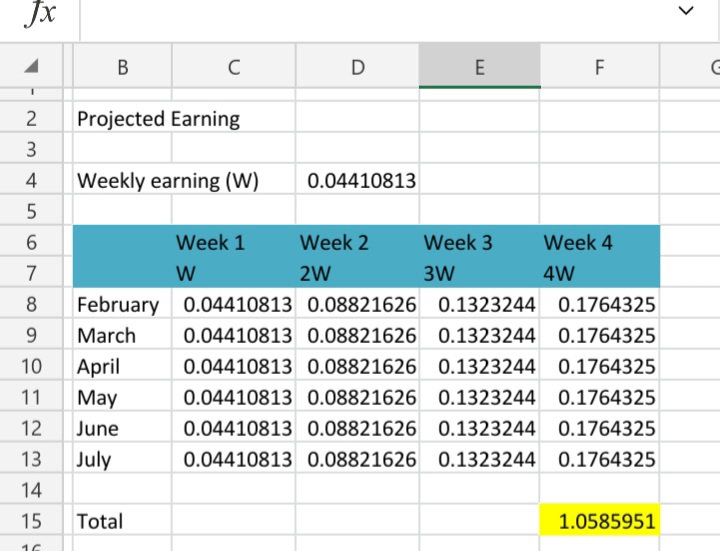Click the '3W' cell under Week 3

tap(479, 273)
